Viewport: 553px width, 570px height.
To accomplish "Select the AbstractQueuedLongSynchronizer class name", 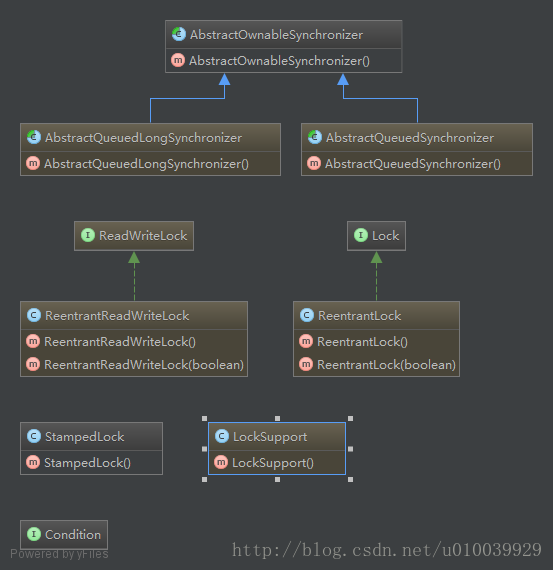I will tap(143, 138).
